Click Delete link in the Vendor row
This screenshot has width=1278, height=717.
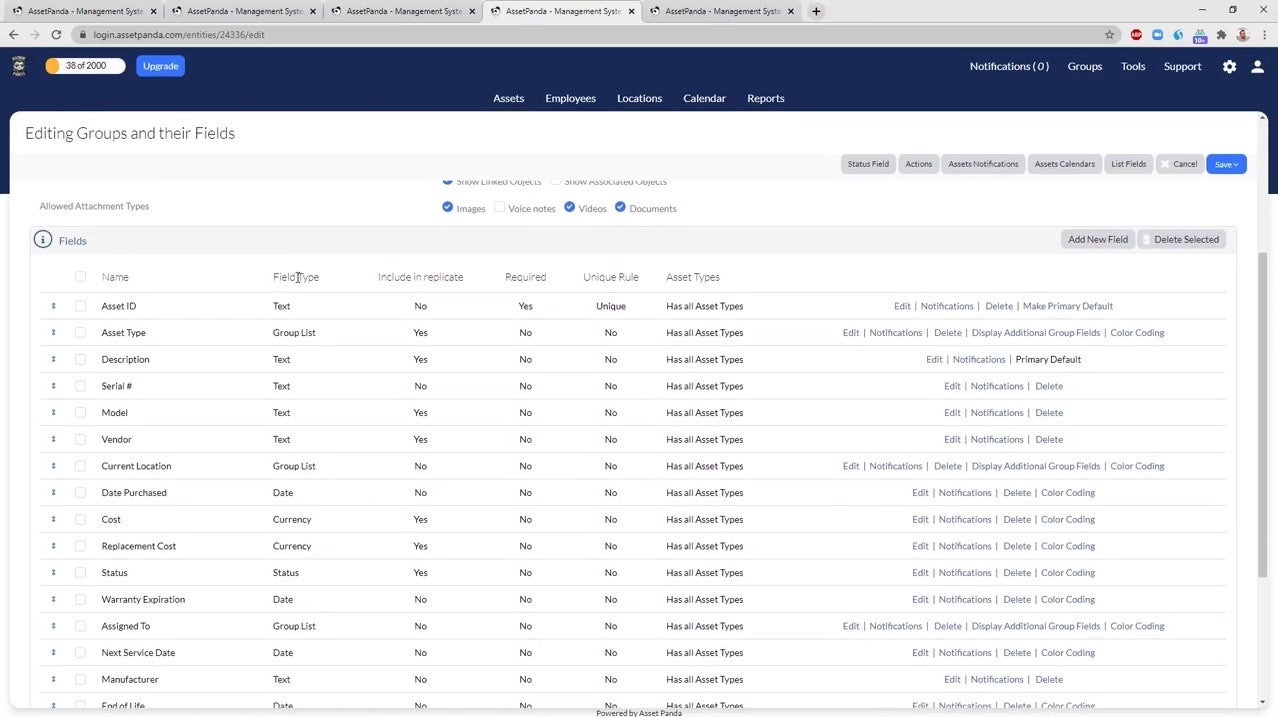pyautogui.click(x=1049, y=439)
